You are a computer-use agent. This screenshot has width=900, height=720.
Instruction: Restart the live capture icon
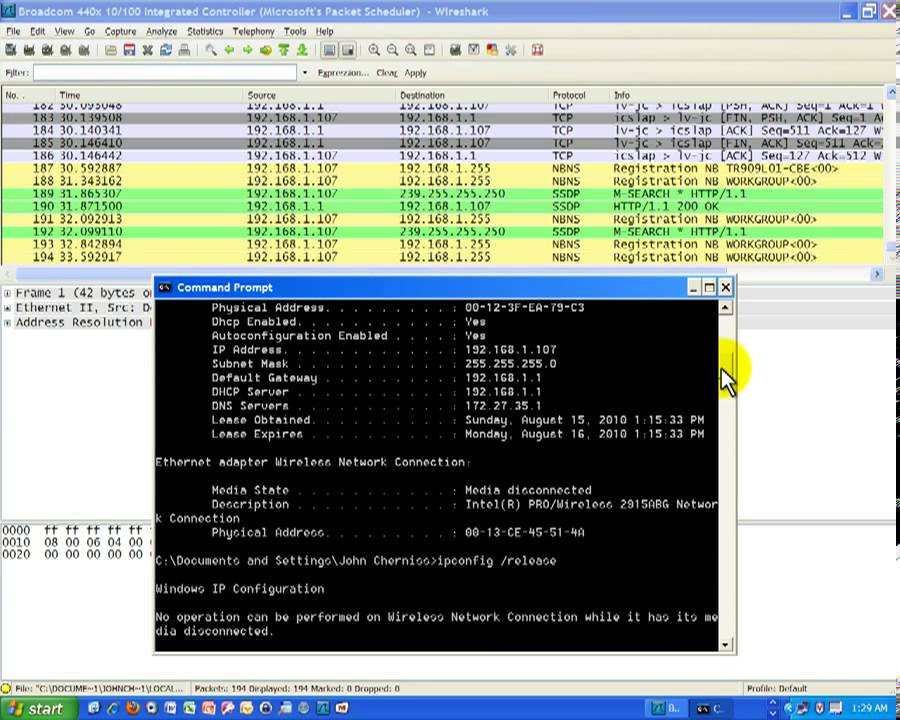[x=84, y=51]
